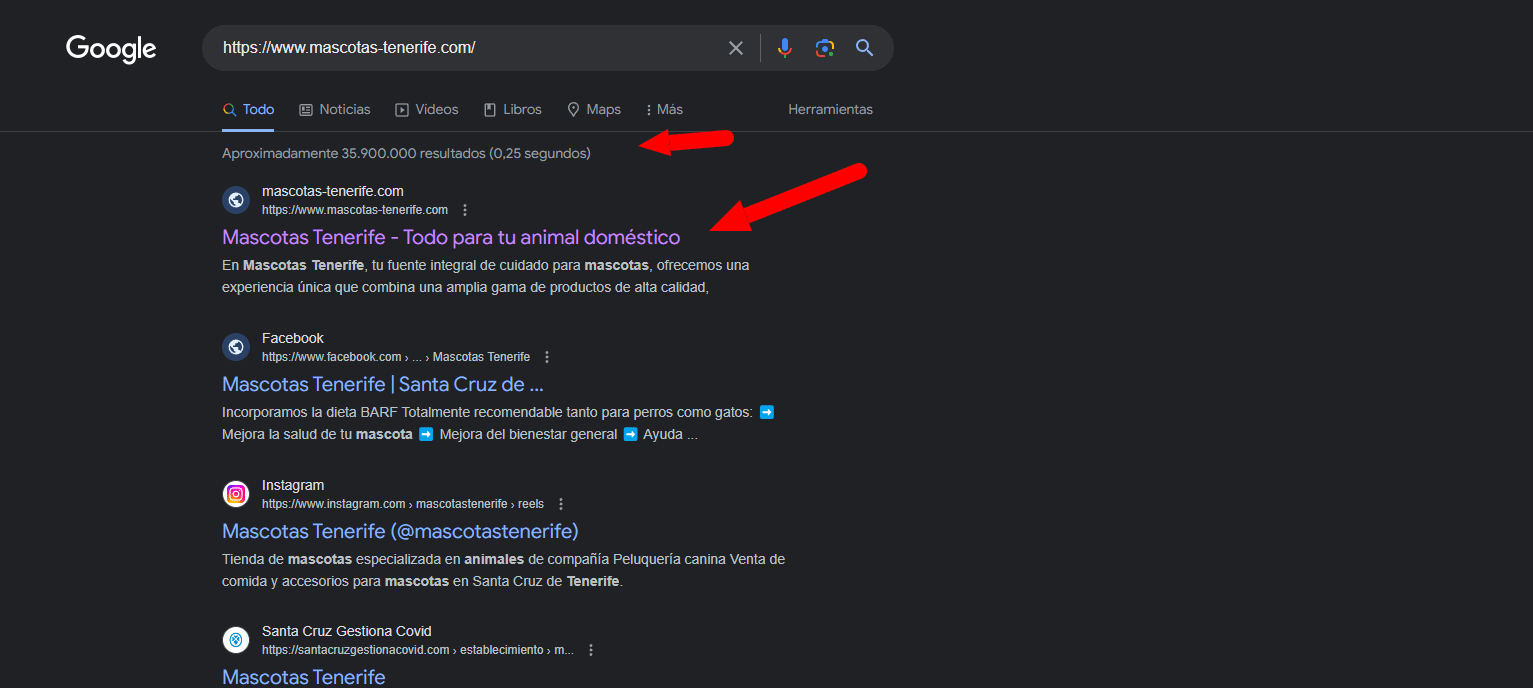The width and height of the screenshot is (1533, 688).
Task: Click the instagram.com mascotastenerife reels URL
Action: (x=403, y=504)
